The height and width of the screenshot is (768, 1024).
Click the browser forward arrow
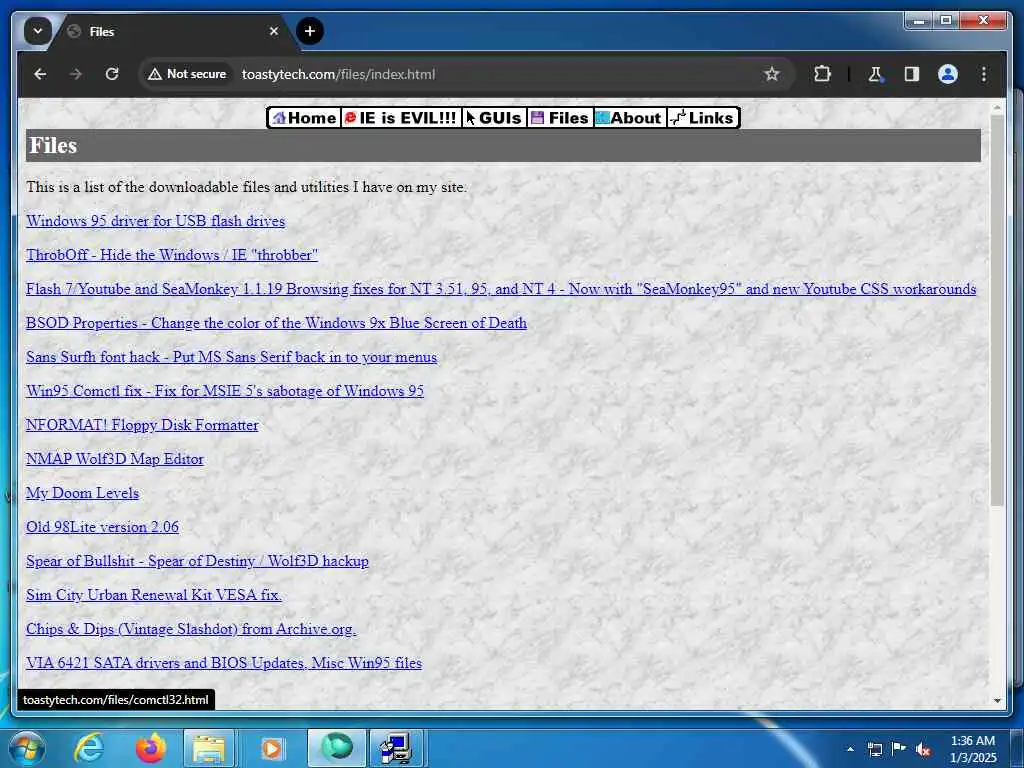pyautogui.click(x=76, y=74)
